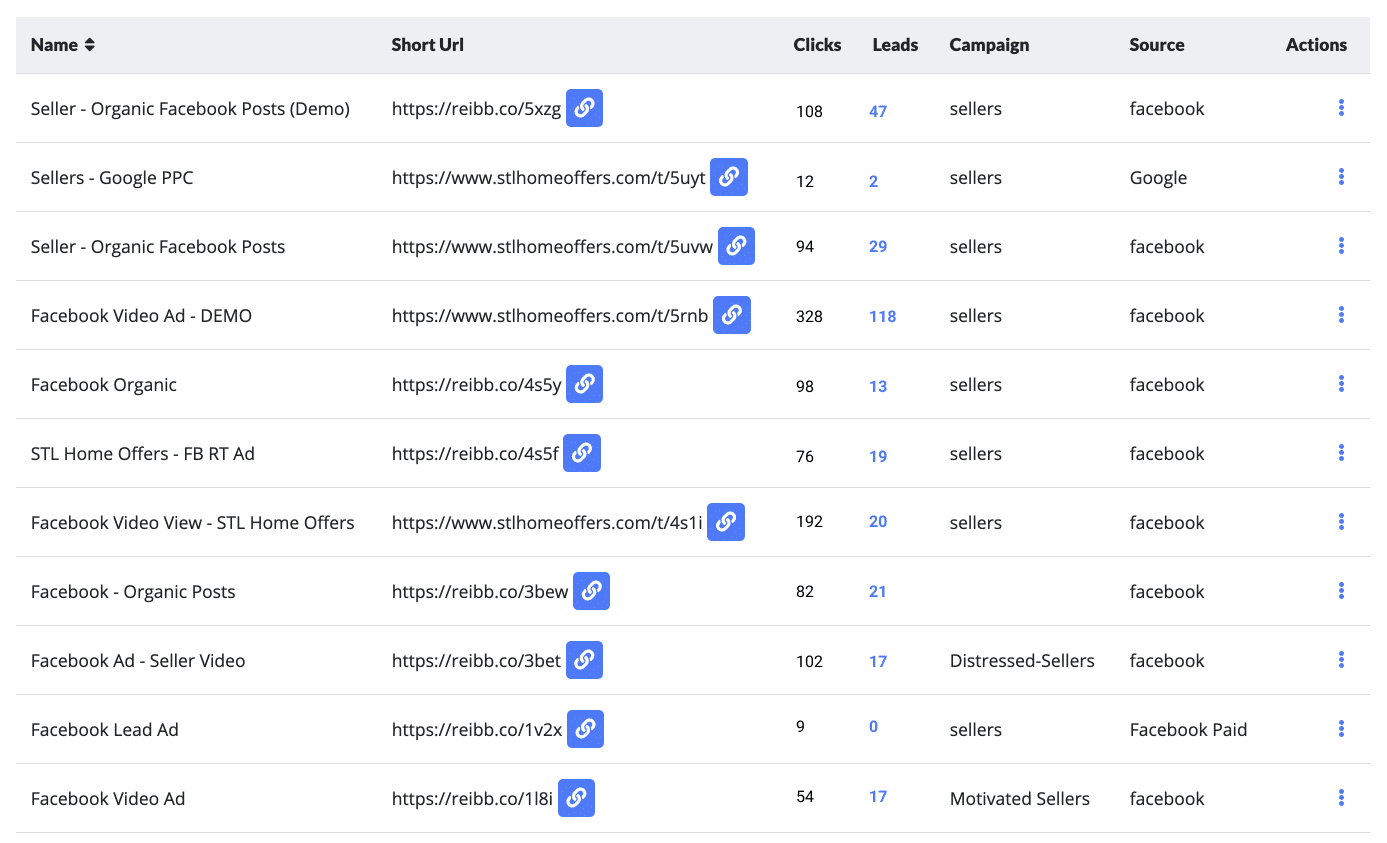Screen dimensions: 1387x843
Task: Open the 0 leads link for Facebook Lead Ad
Action: coord(874,726)
